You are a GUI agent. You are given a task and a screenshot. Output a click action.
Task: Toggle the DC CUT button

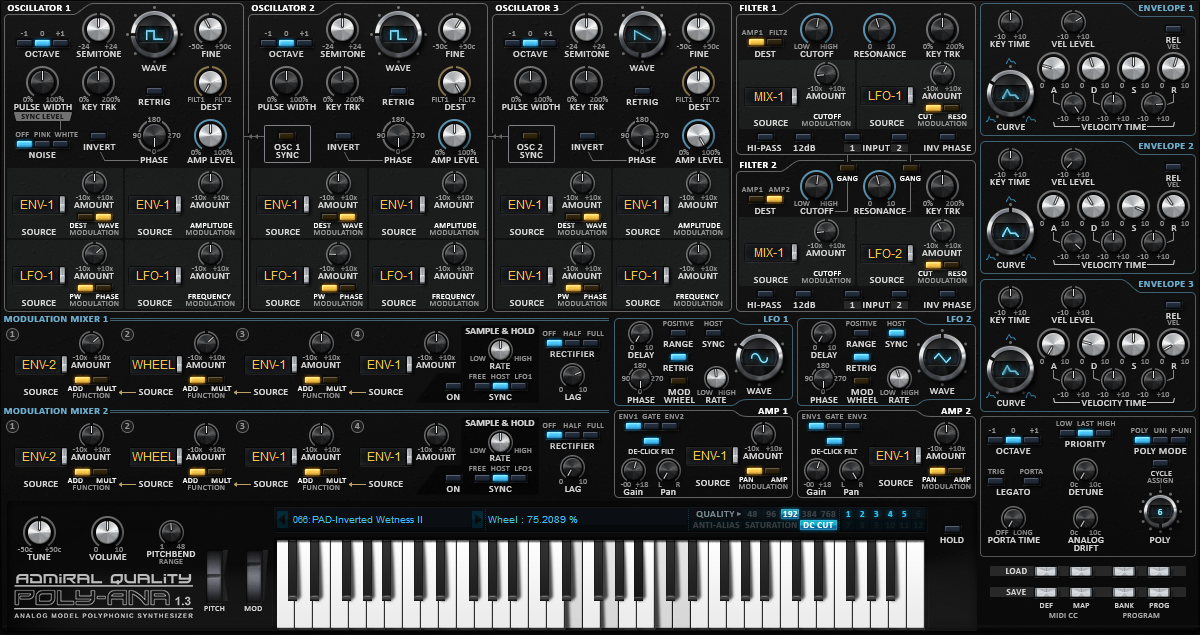point(818,525)
